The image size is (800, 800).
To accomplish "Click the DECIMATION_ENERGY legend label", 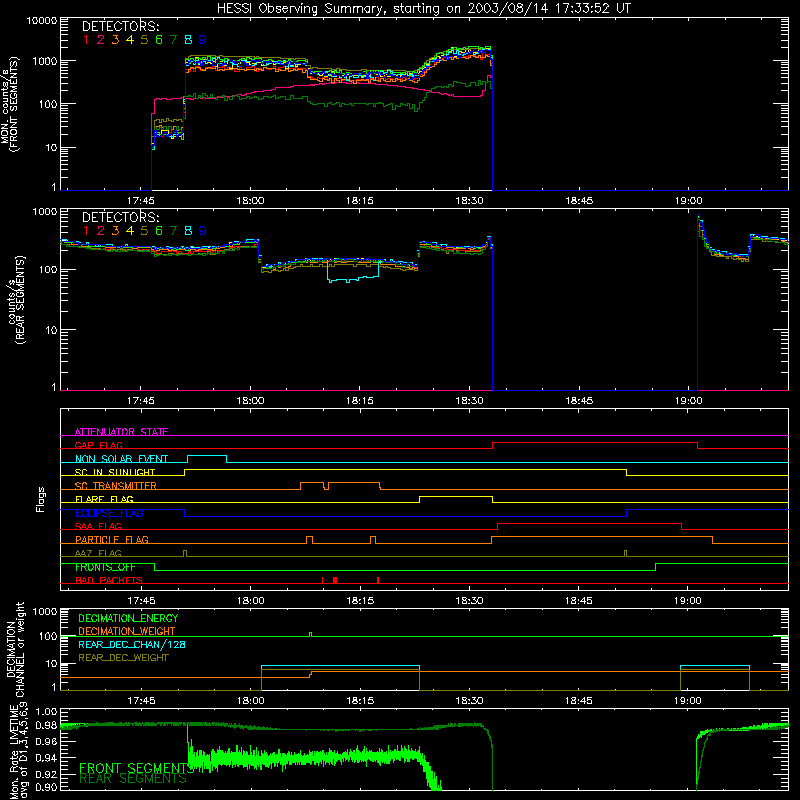I will pos(128,618).
